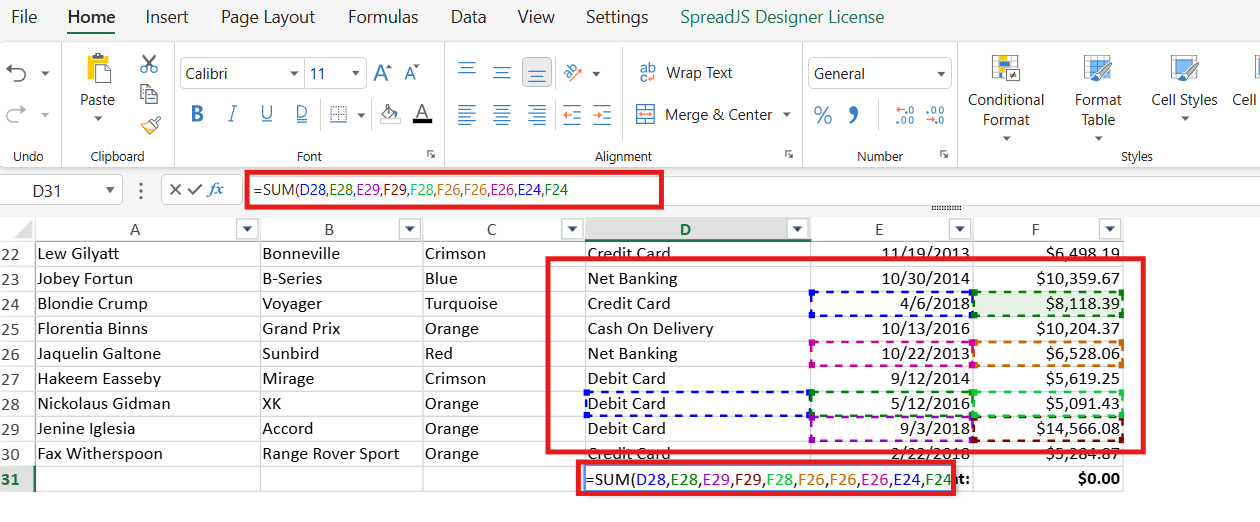Cancel formula entry with X icon
The image size is (1260, 522).
[x=174, y=189]
